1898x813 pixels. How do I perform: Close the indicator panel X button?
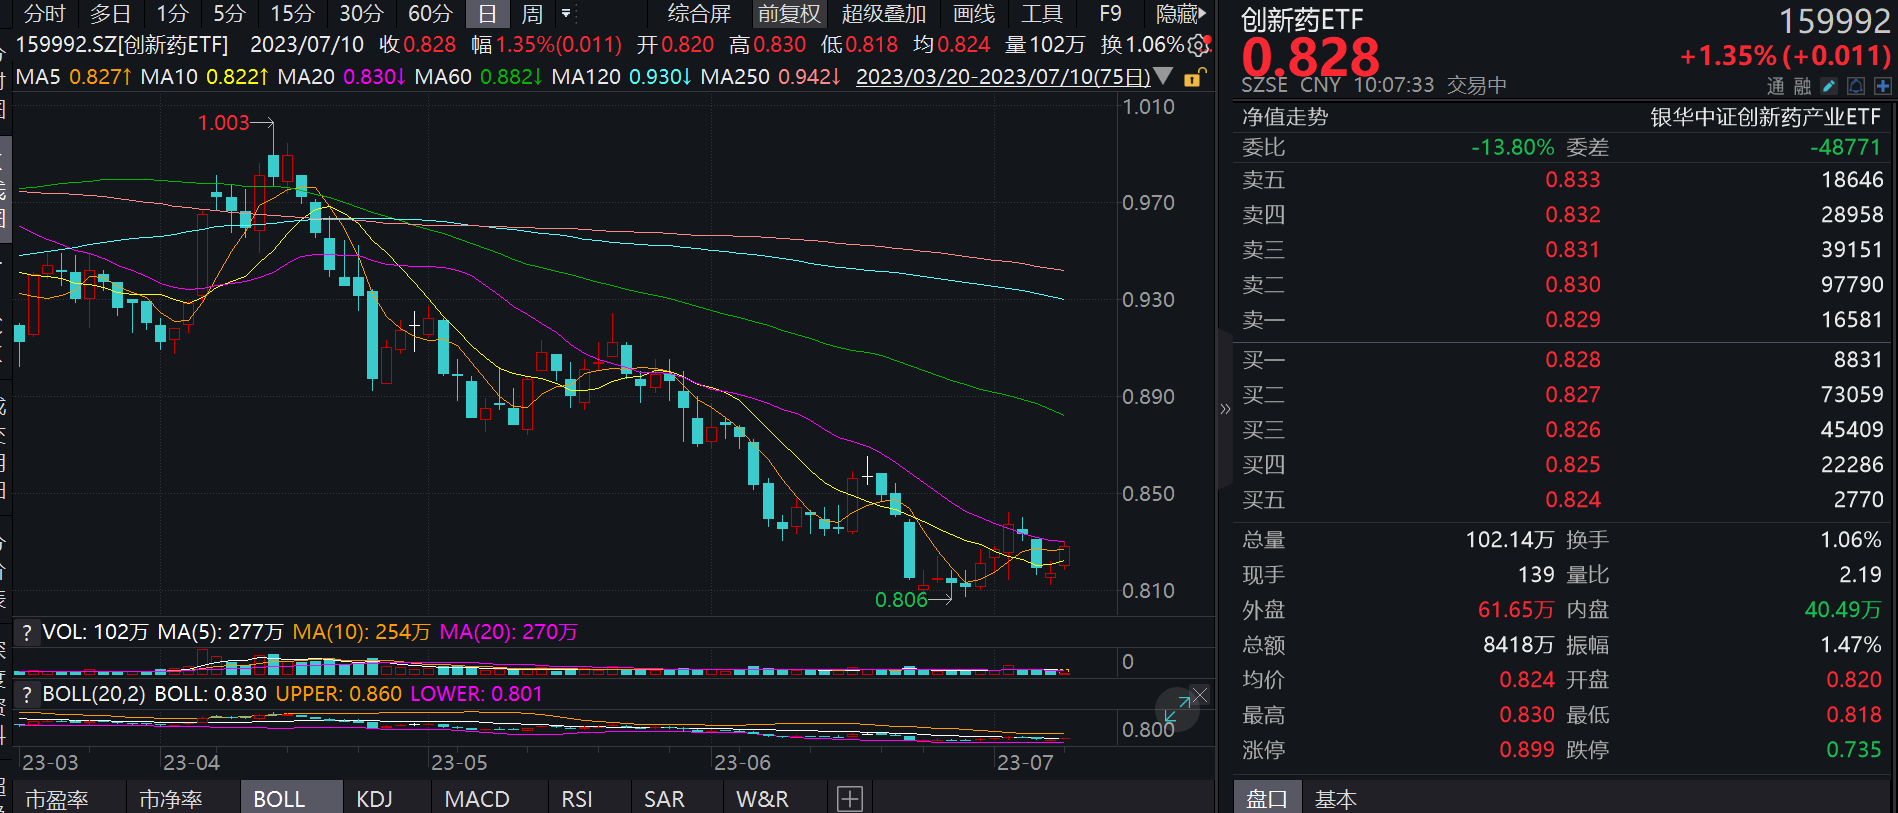pyautogui.click(x=1200, y=695)
